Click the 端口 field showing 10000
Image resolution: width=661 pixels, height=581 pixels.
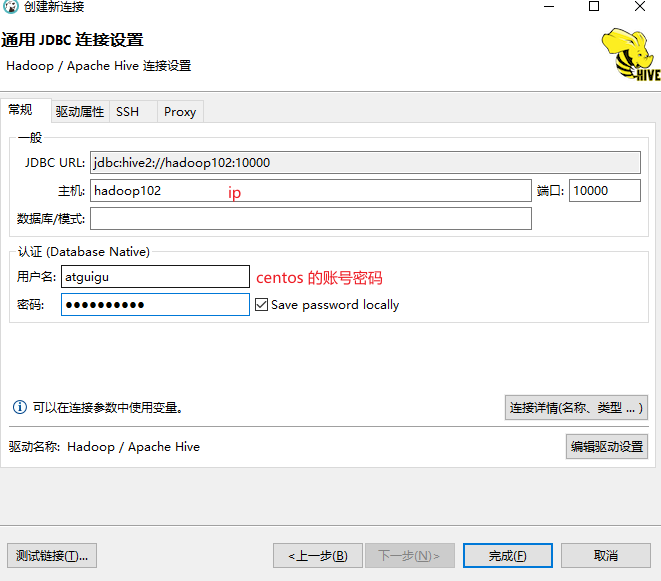(x=604, y=191)
